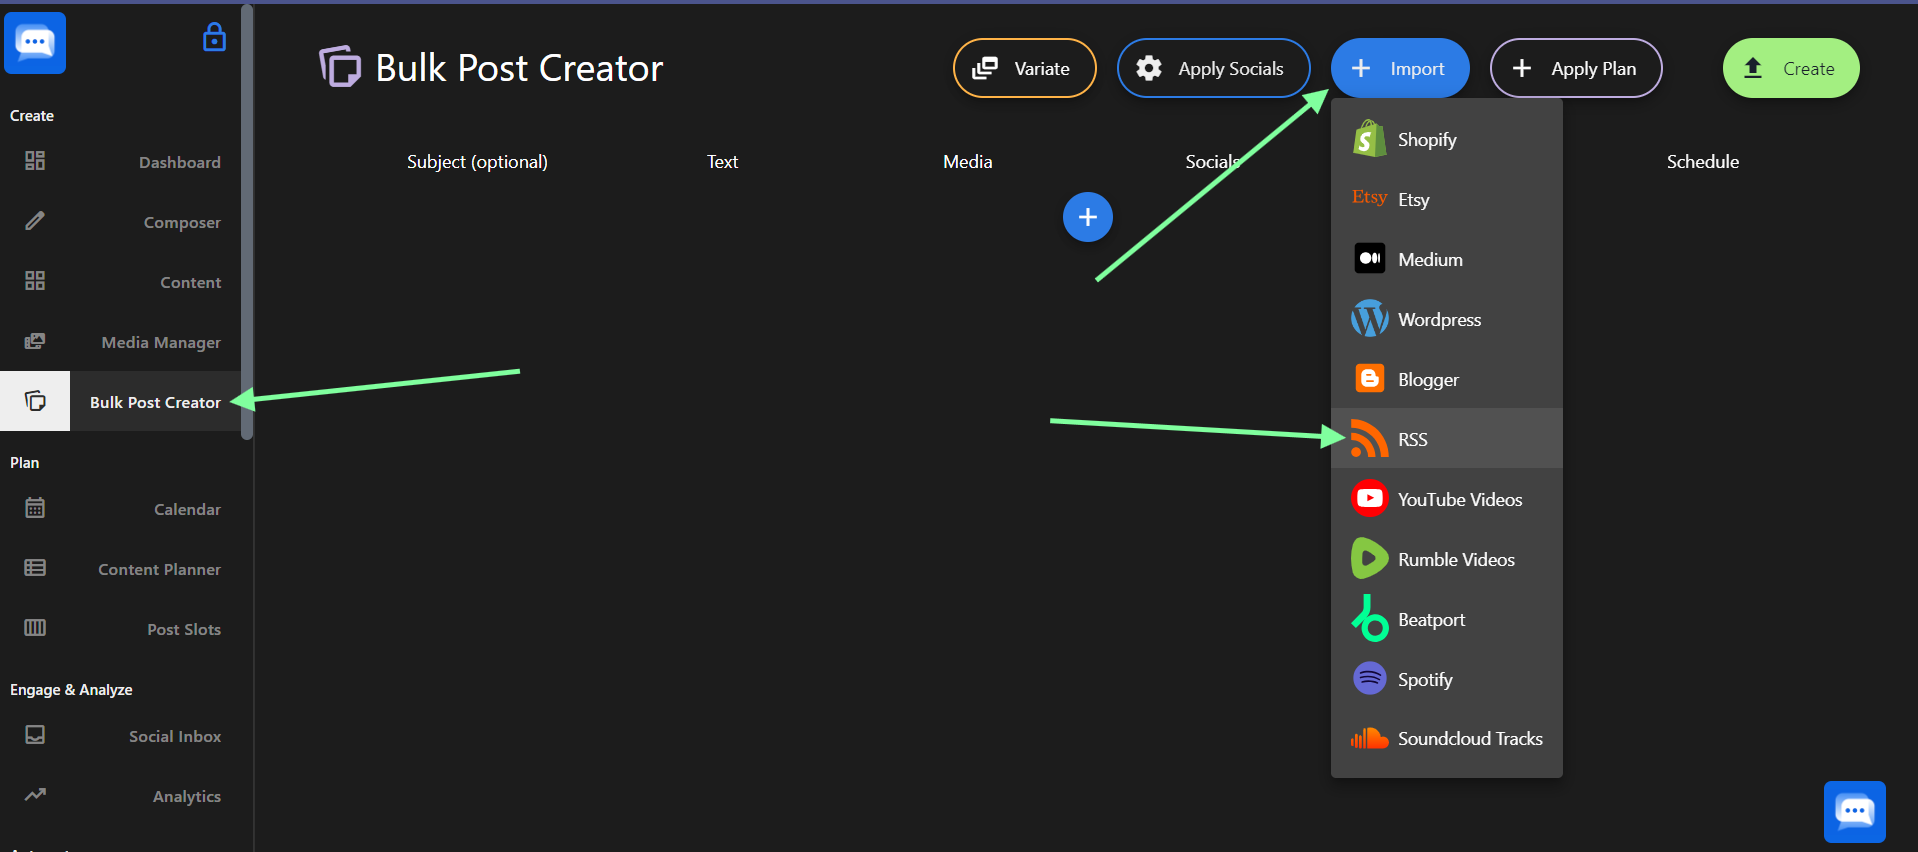Click the blue padlock icon in sidebar
This screenshot has height=852, width=1918.
[214, 38]
